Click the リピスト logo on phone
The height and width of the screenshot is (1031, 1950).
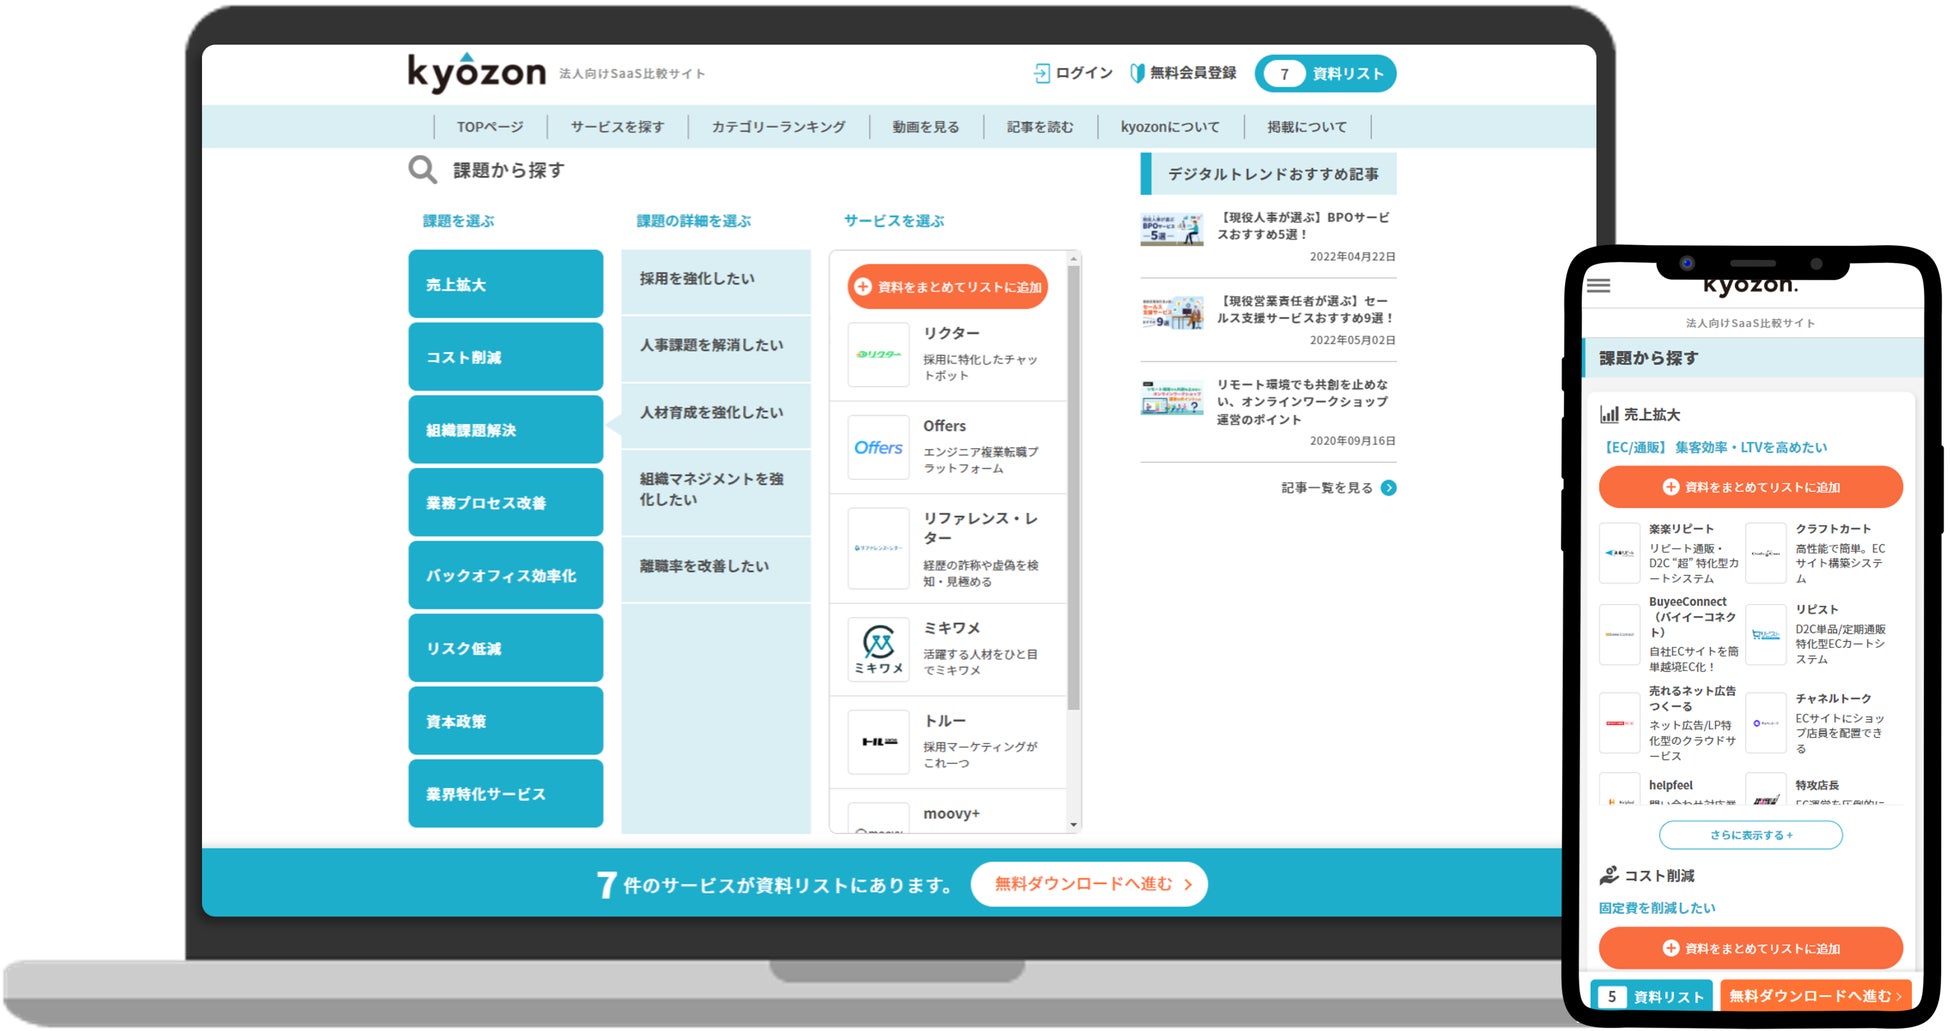tap(1766, 634)
